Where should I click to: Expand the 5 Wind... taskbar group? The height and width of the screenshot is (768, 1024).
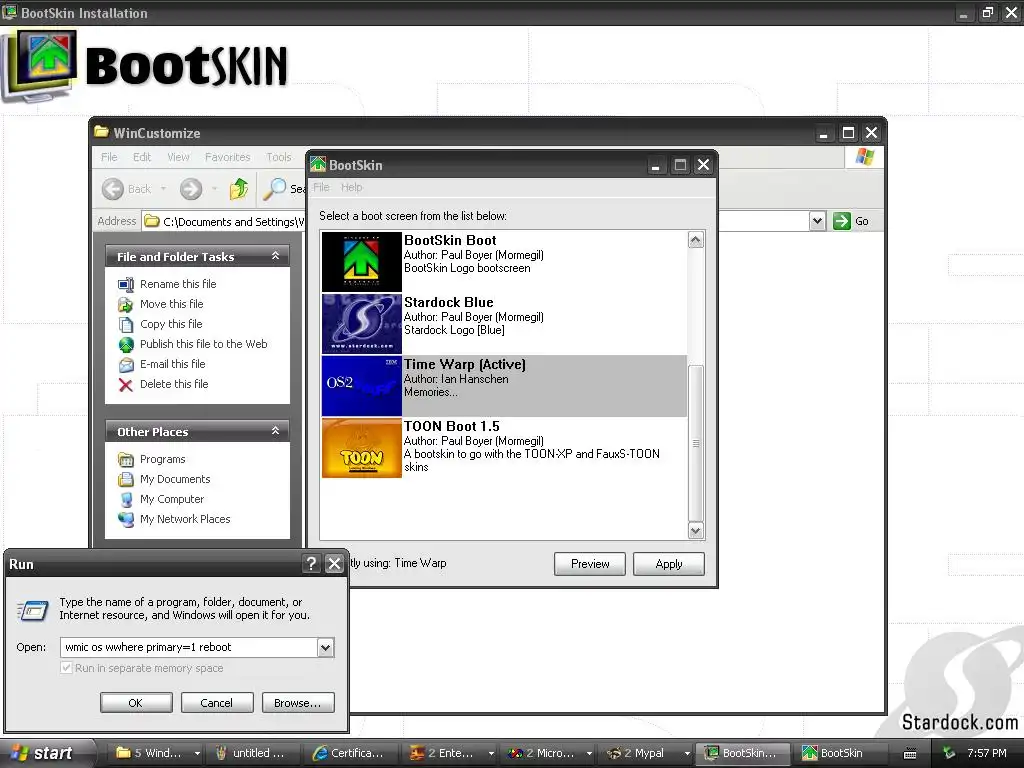tap(197, 753)
